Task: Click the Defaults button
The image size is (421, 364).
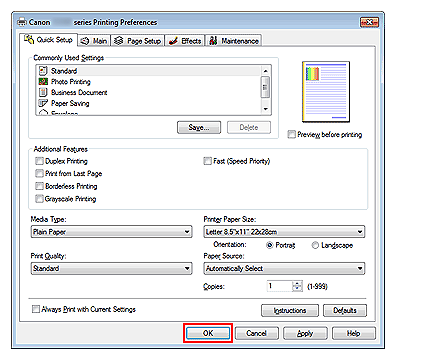Action: point(345,310)
